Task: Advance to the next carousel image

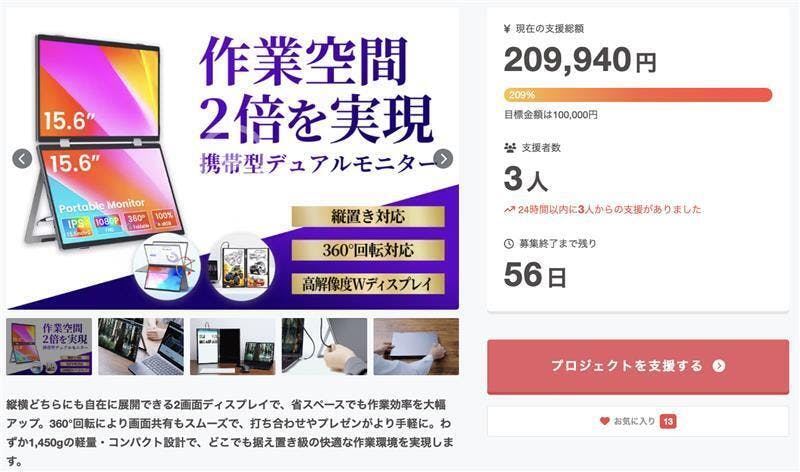Action: click(443, 159)
